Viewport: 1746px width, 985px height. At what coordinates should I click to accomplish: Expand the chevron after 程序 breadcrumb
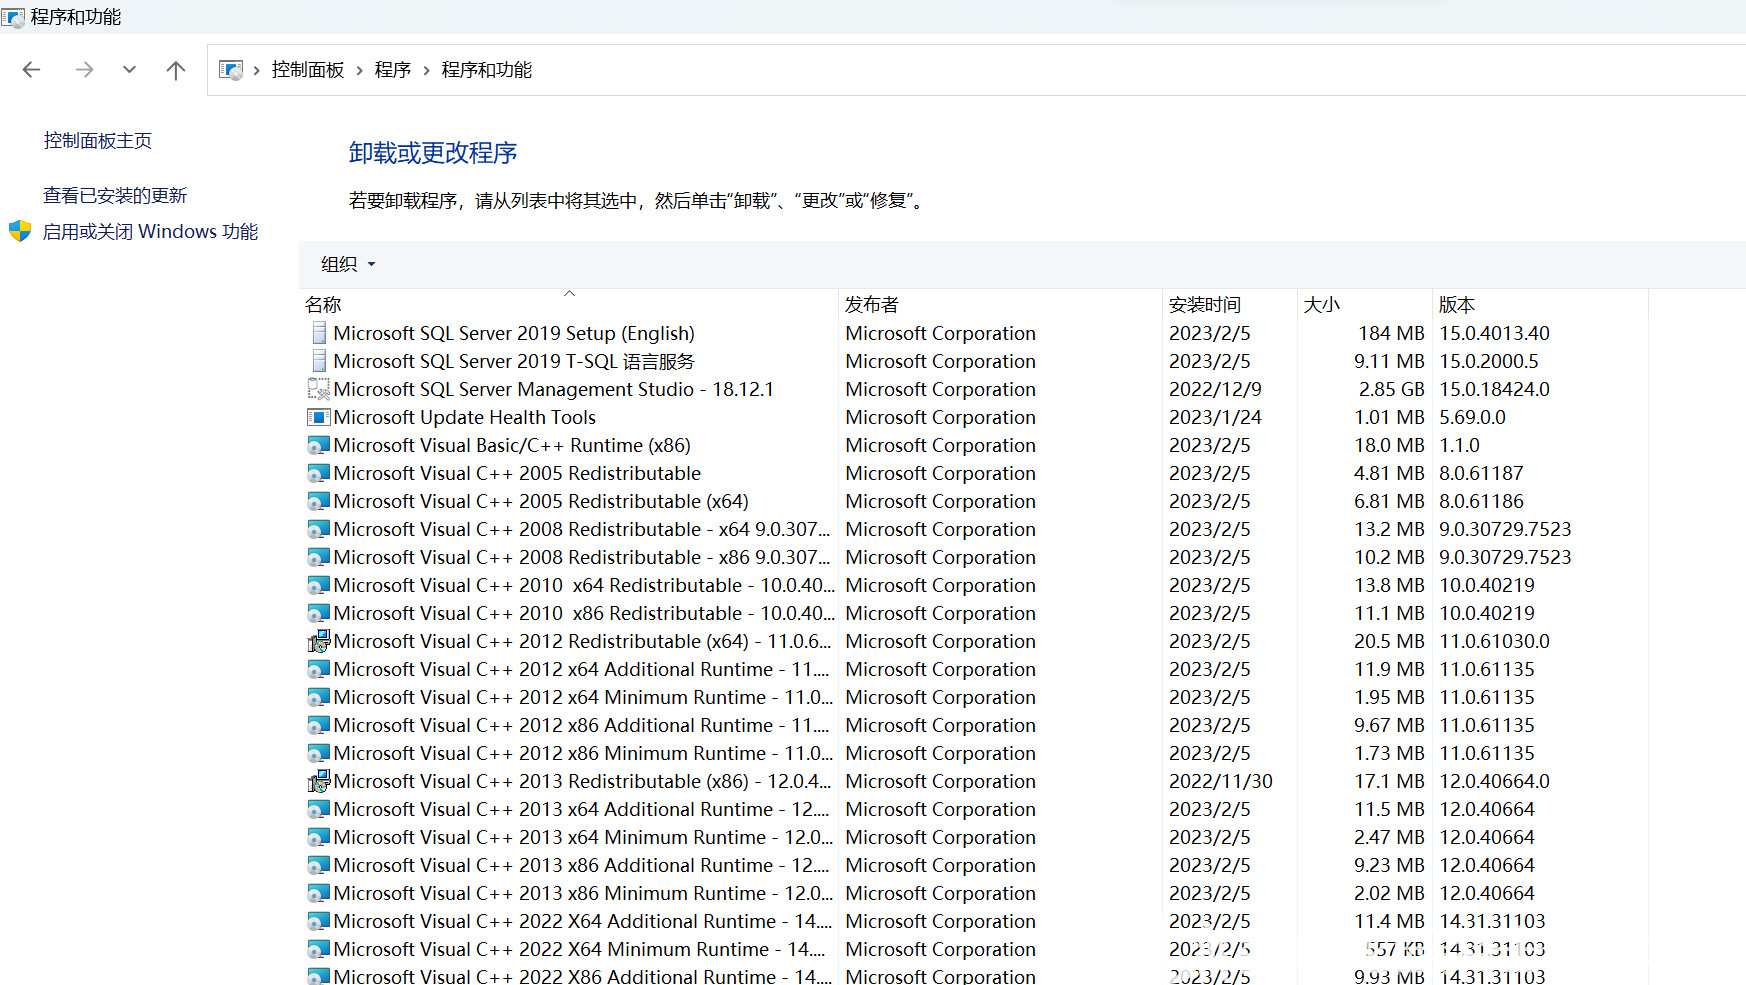pos(426,70)
